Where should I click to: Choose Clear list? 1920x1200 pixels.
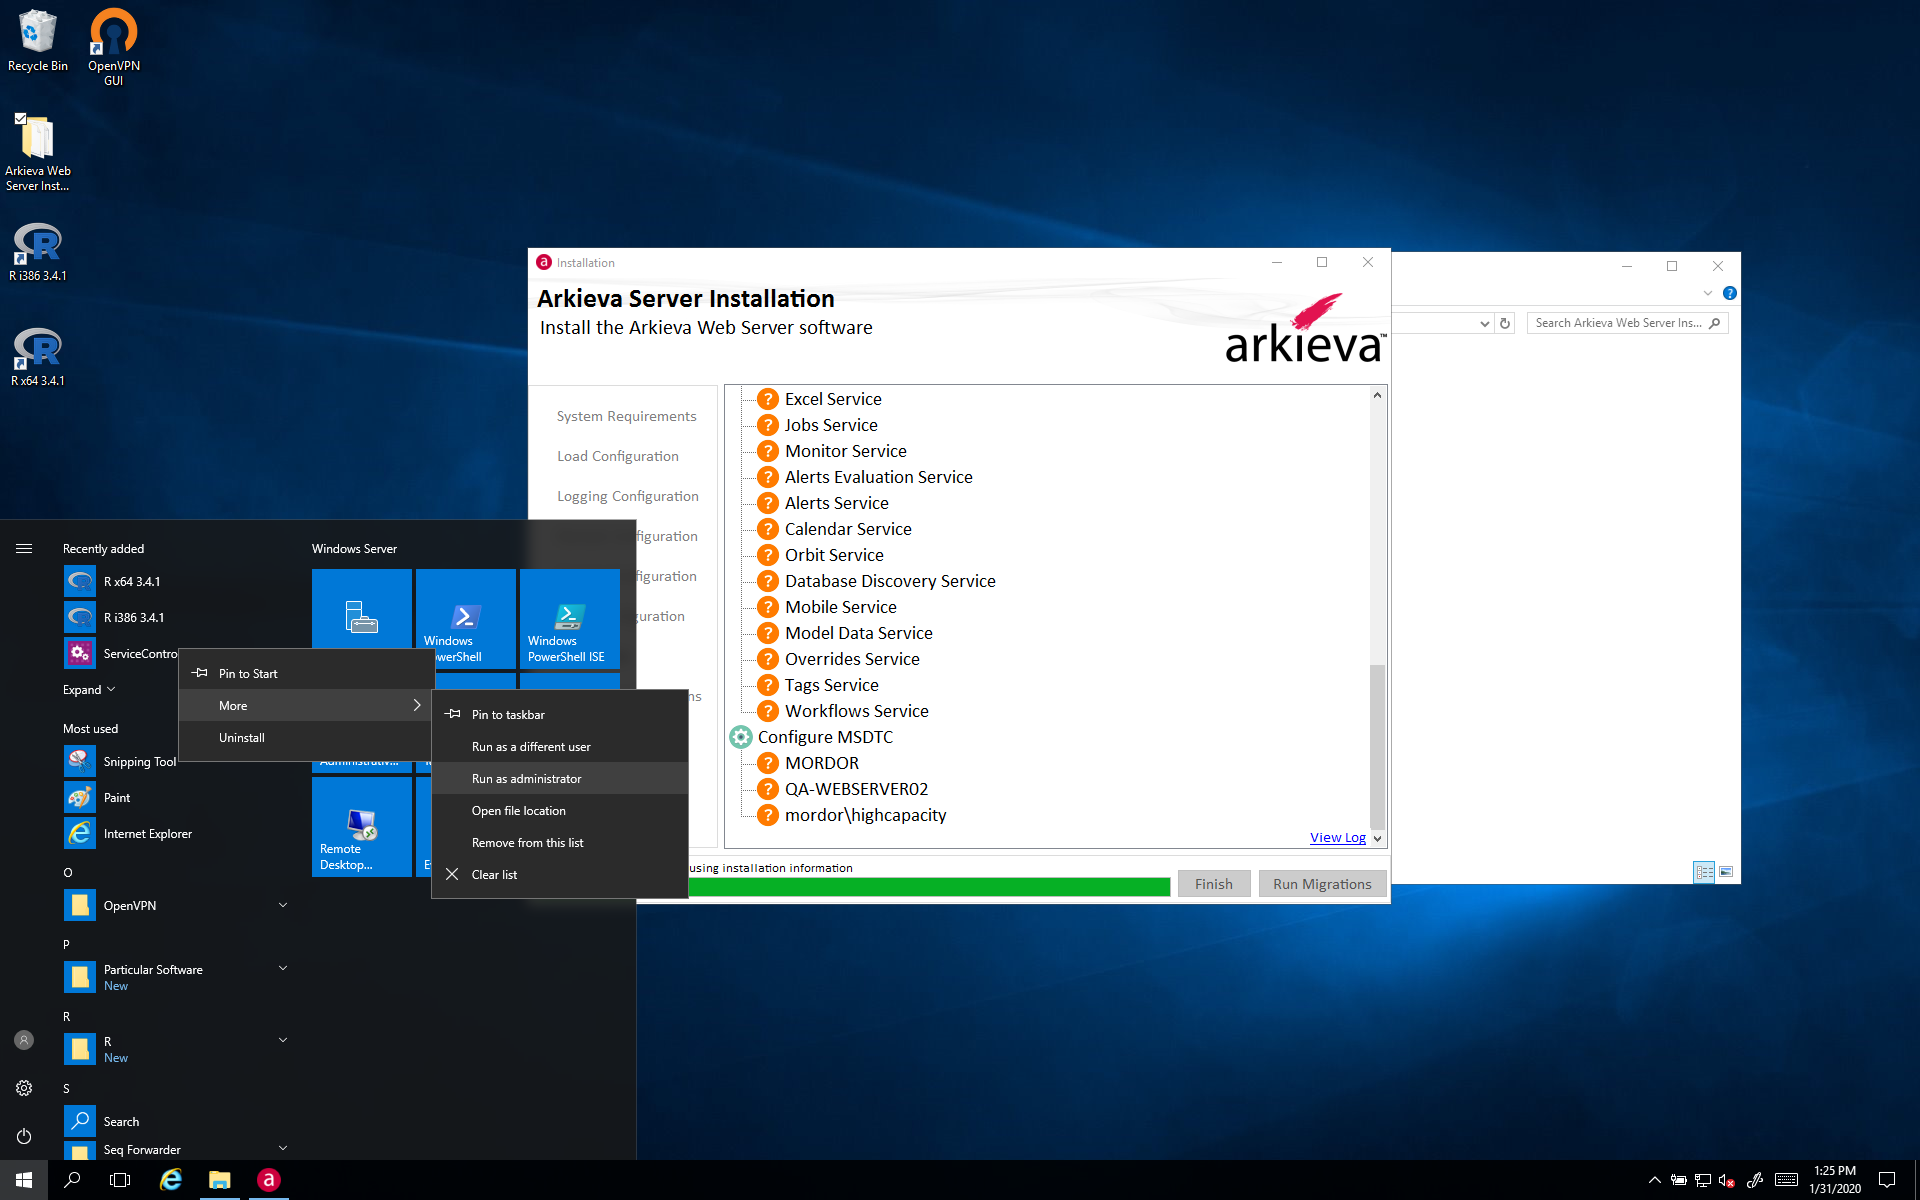coord(560,874)
